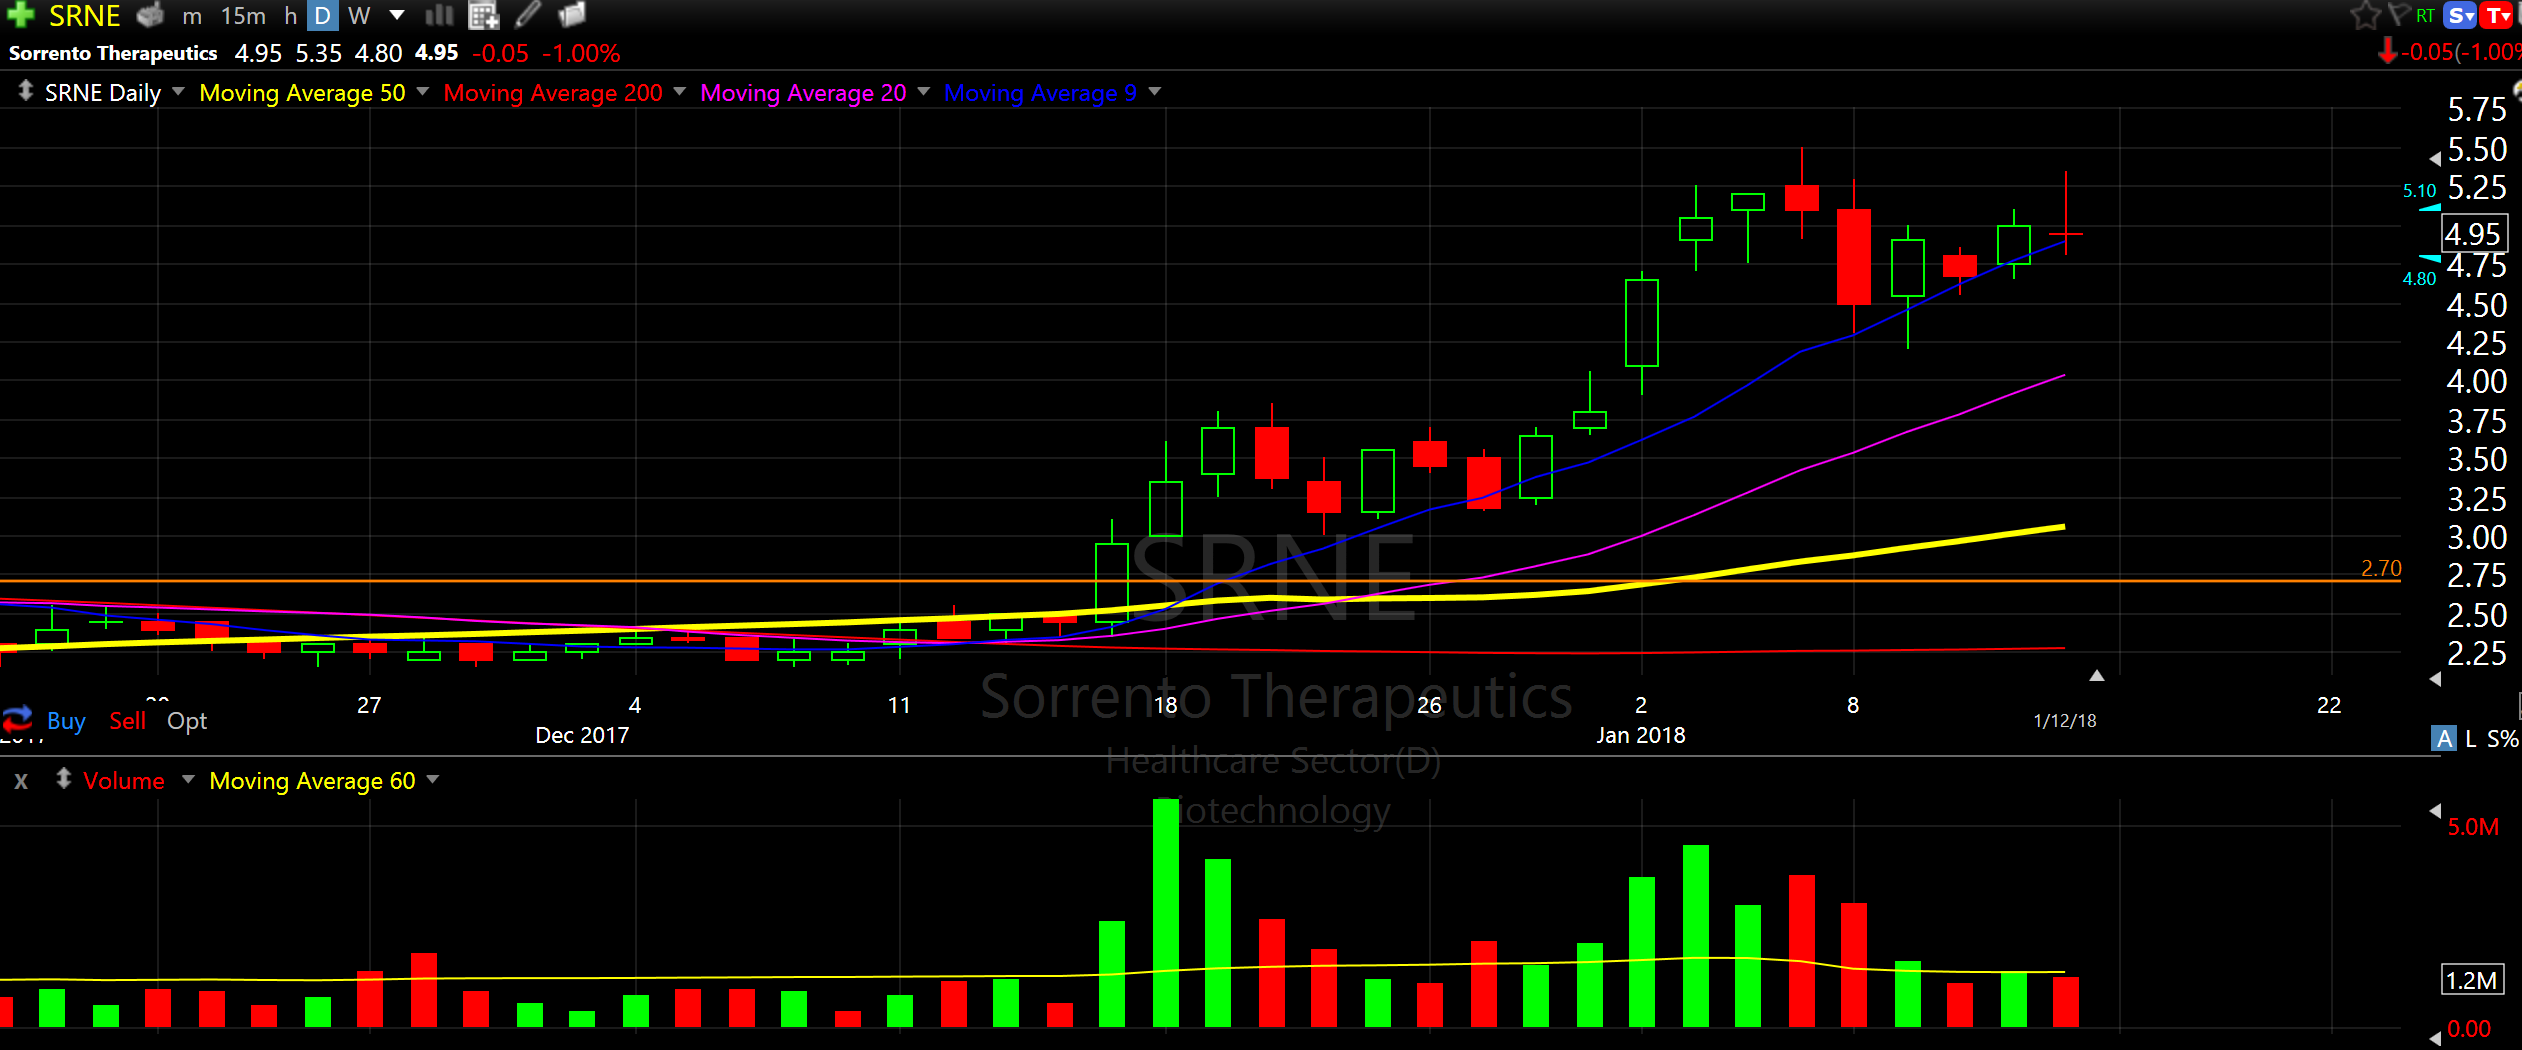2522x1050 pixels.
Task: Click the 5.0M volume scale label
Action: tap(2473, 827)
